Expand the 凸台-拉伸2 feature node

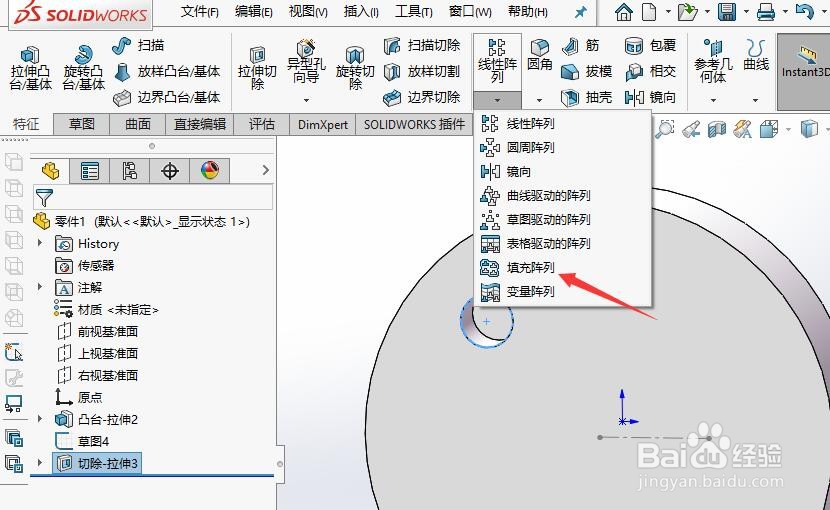click(x=40, y=418)
